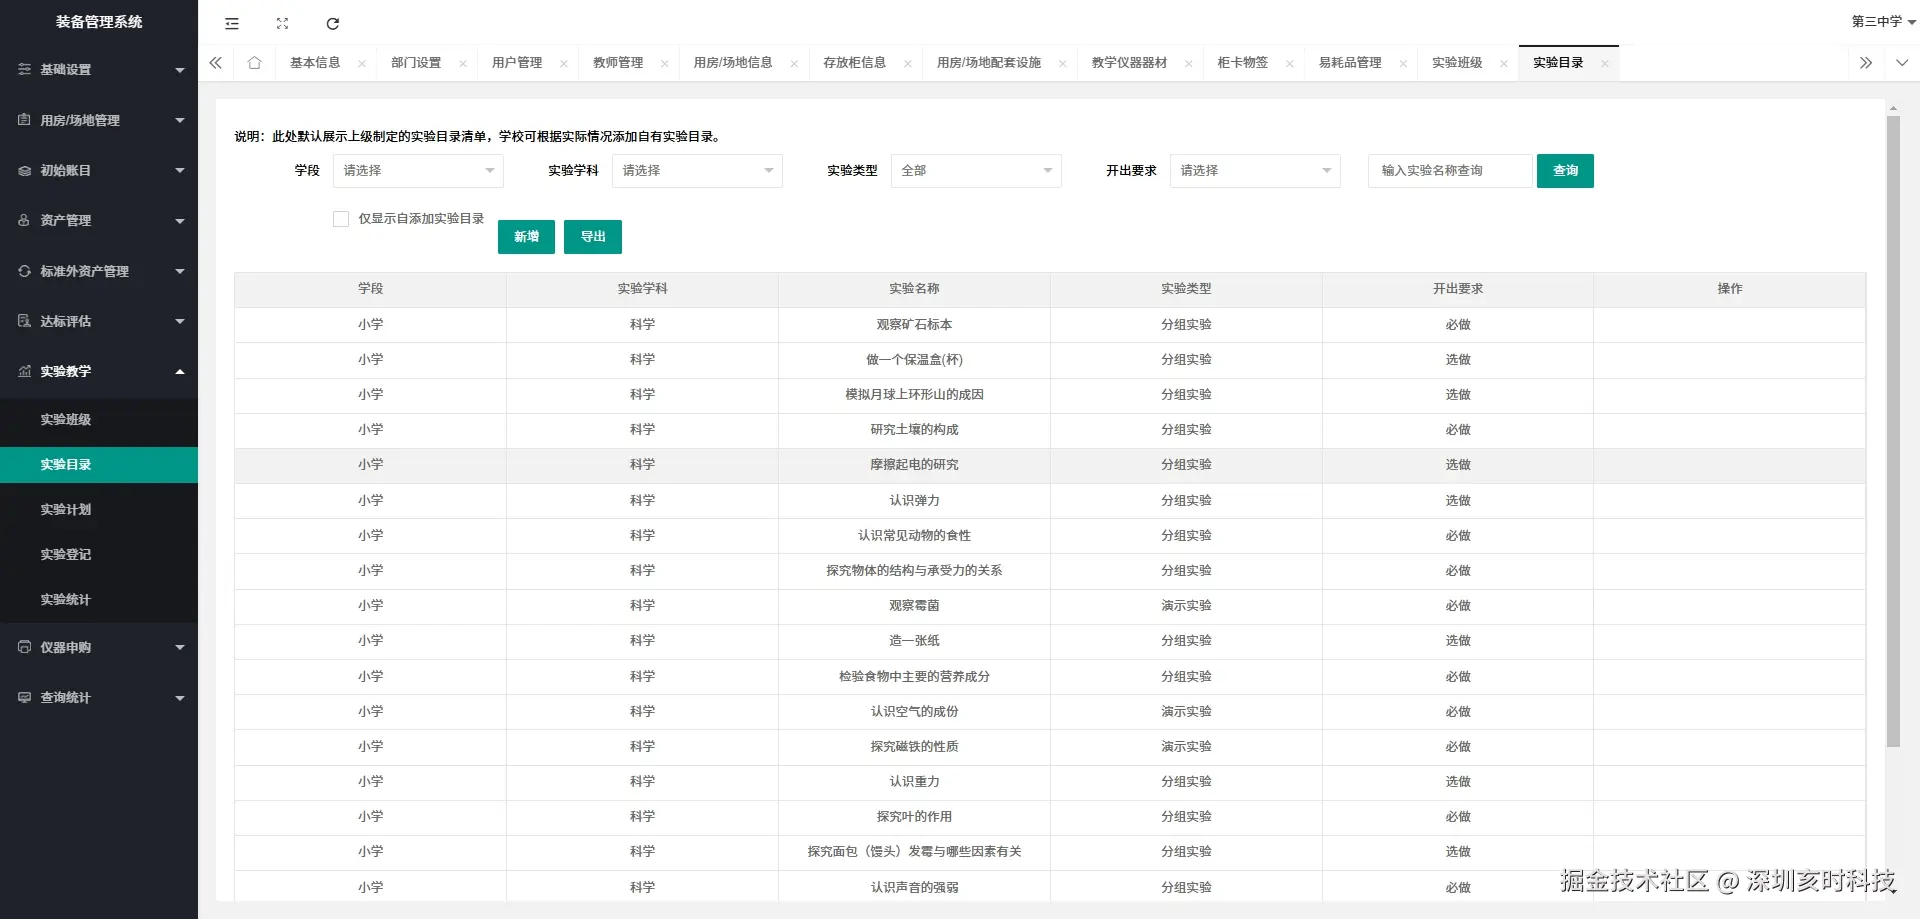Open the 学段 dropdown
1920x919 pixels.
[x=418, y=171]
